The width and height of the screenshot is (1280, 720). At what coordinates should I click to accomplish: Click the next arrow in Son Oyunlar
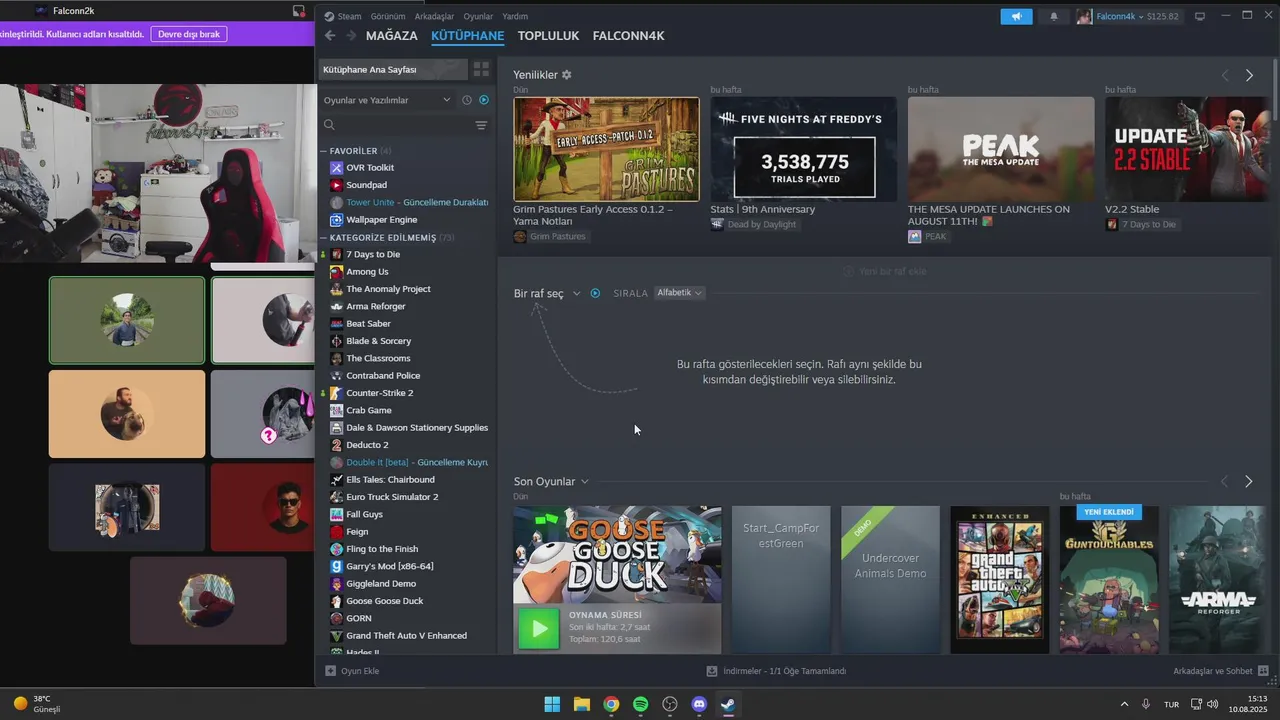1248,482
